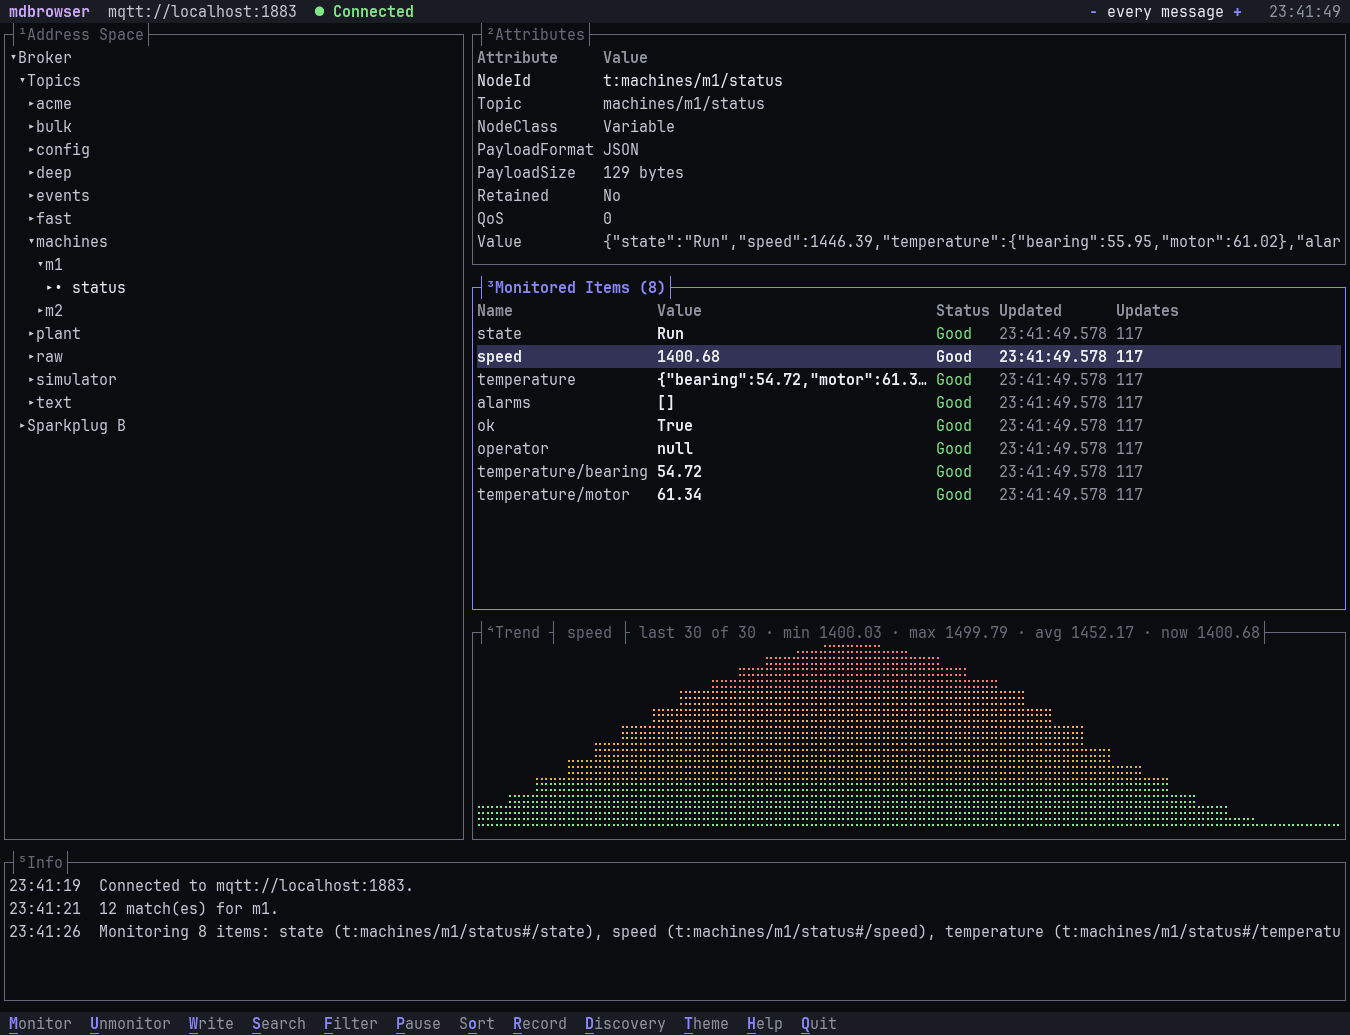
Task: Expand the plant topic node
Action: [31, 334]
